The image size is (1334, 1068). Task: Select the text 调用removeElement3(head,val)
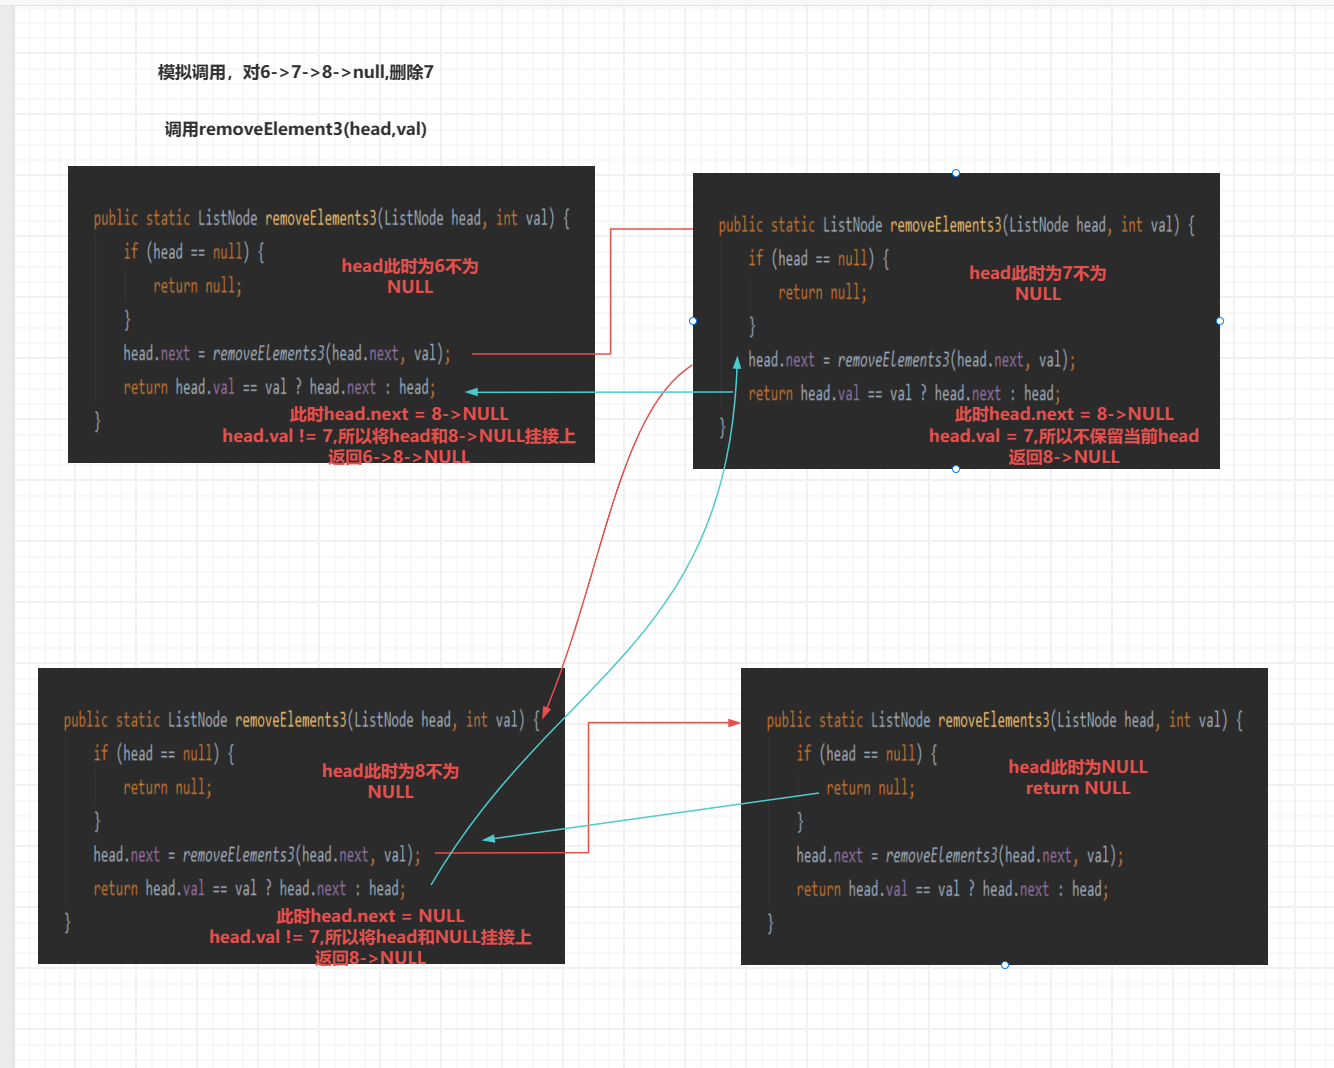pos(296,129)
